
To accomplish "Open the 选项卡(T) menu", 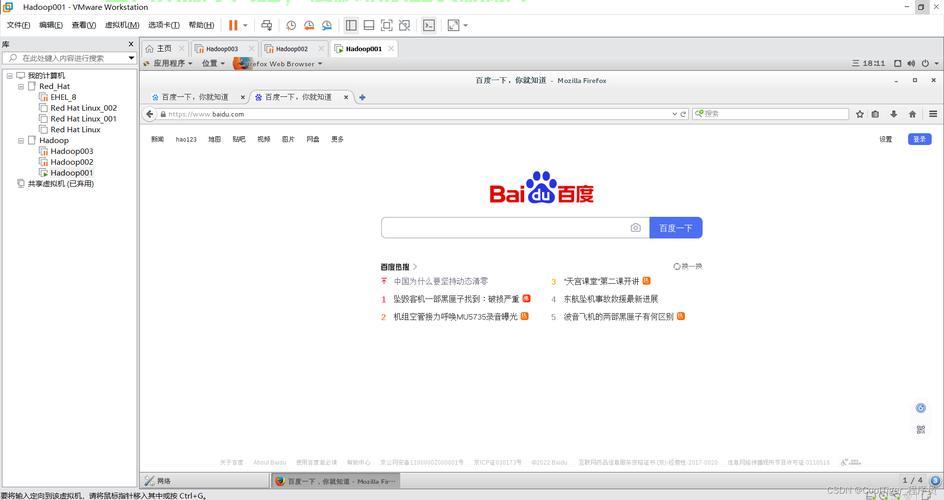I will pyautogui.click(x=164, y=25).
